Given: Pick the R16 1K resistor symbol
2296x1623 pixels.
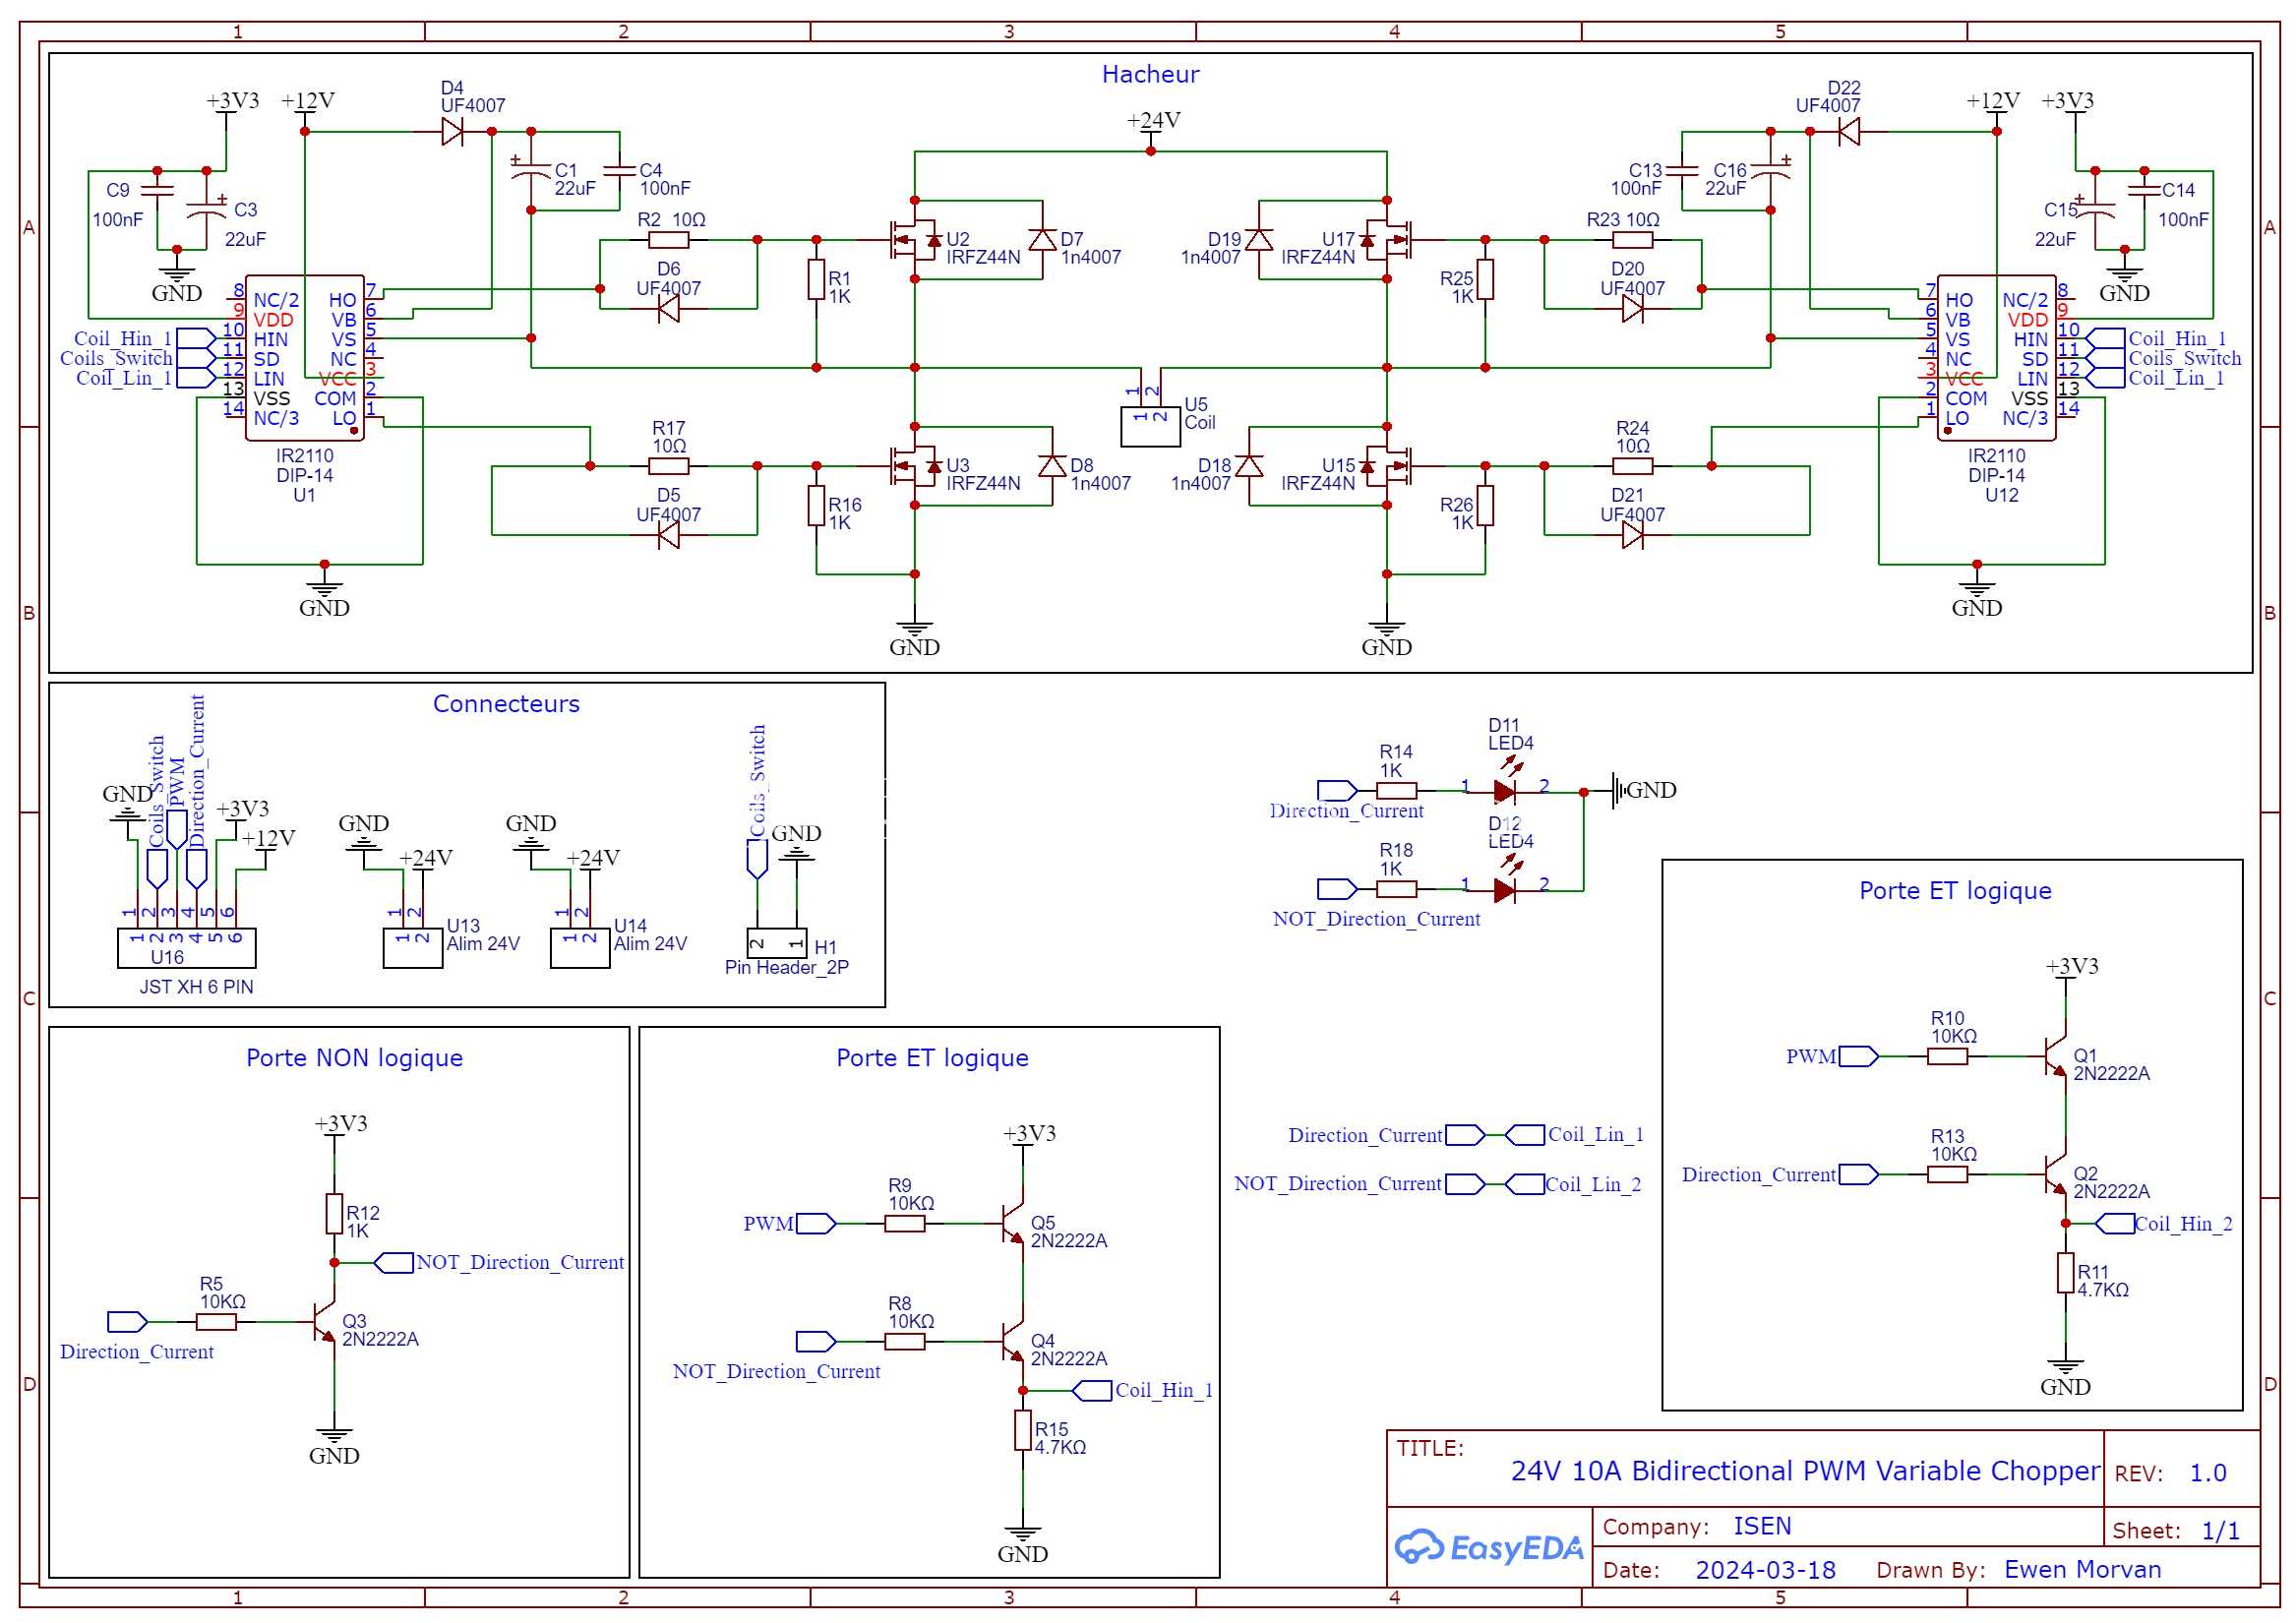Looking at the screenshot, I should pyautogui.click(x=816, y=506).
